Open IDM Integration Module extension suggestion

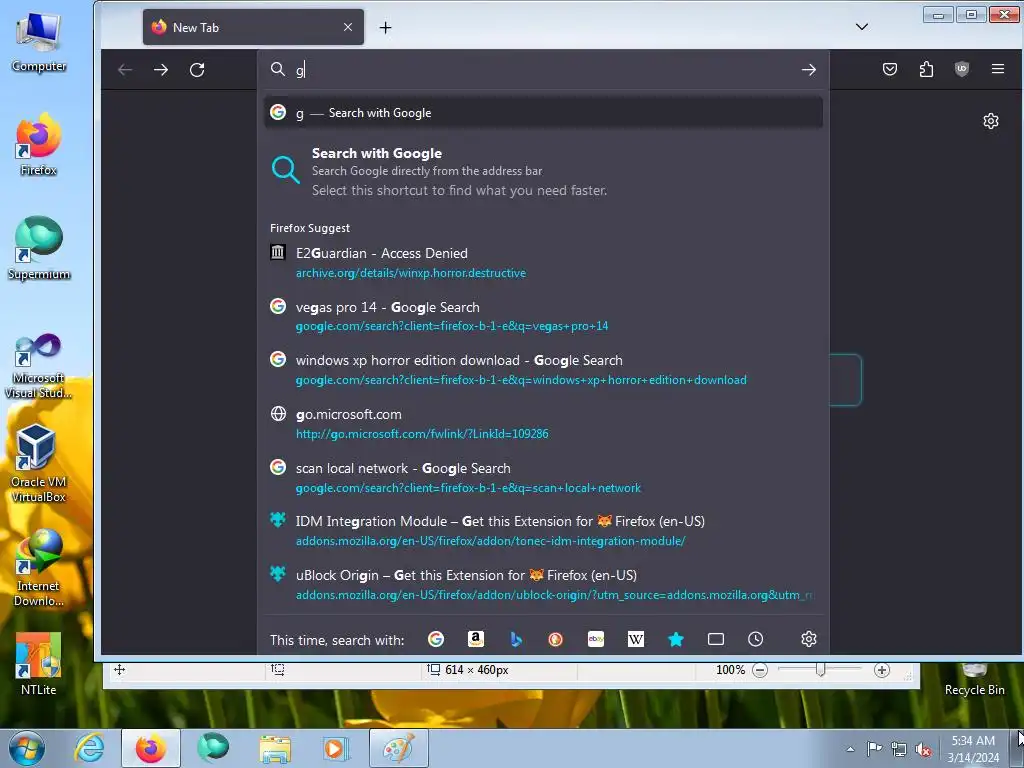543,531
